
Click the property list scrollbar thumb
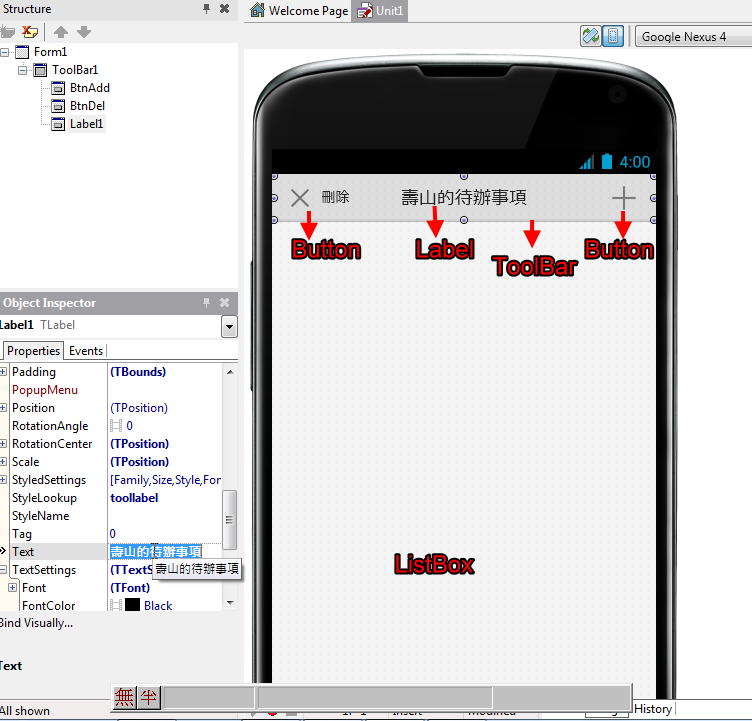230,520
